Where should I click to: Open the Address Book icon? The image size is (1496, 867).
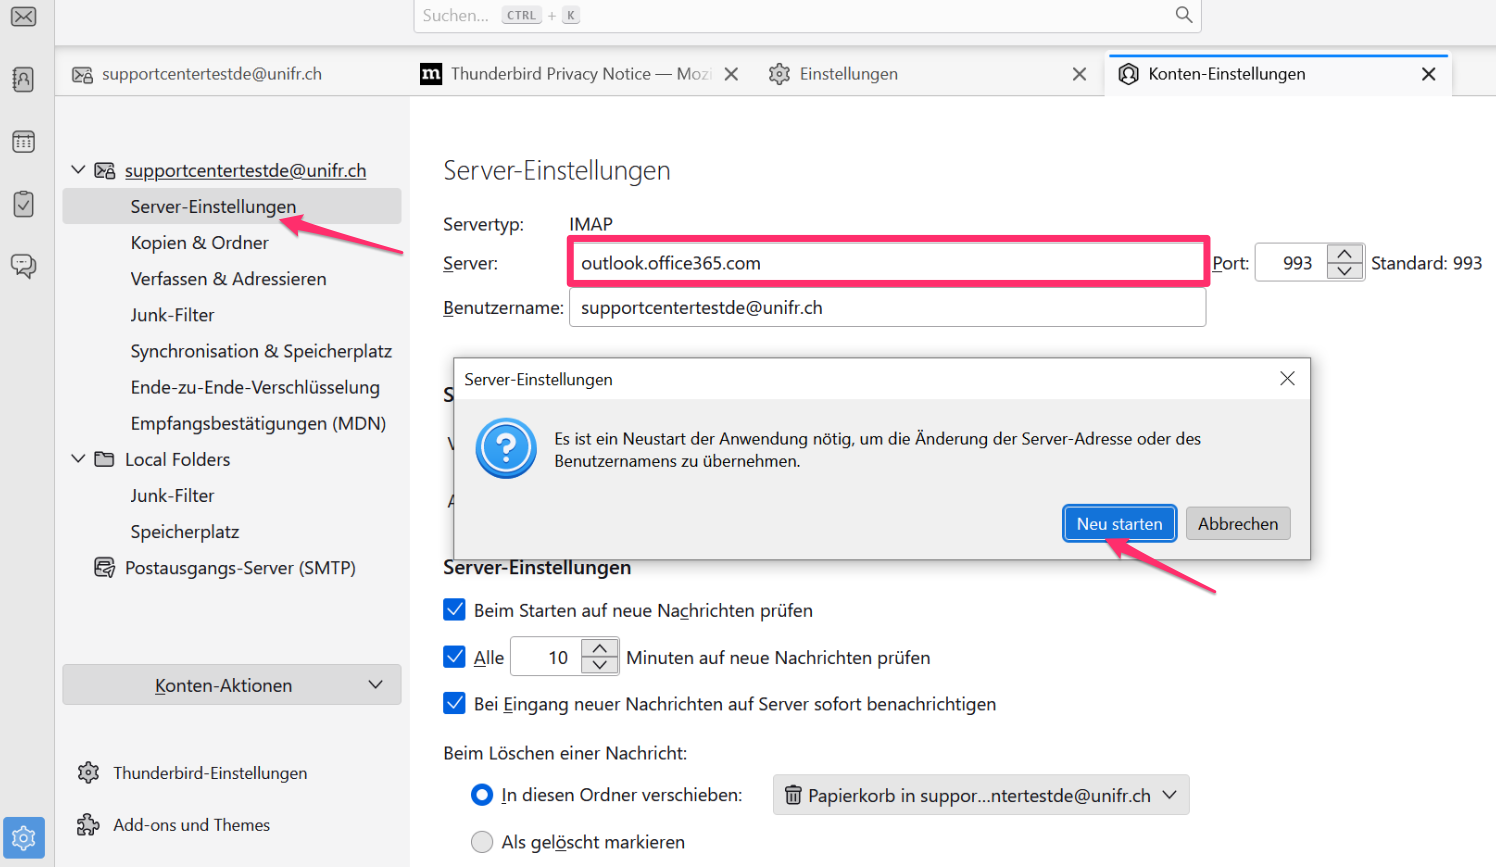[24, 79]
